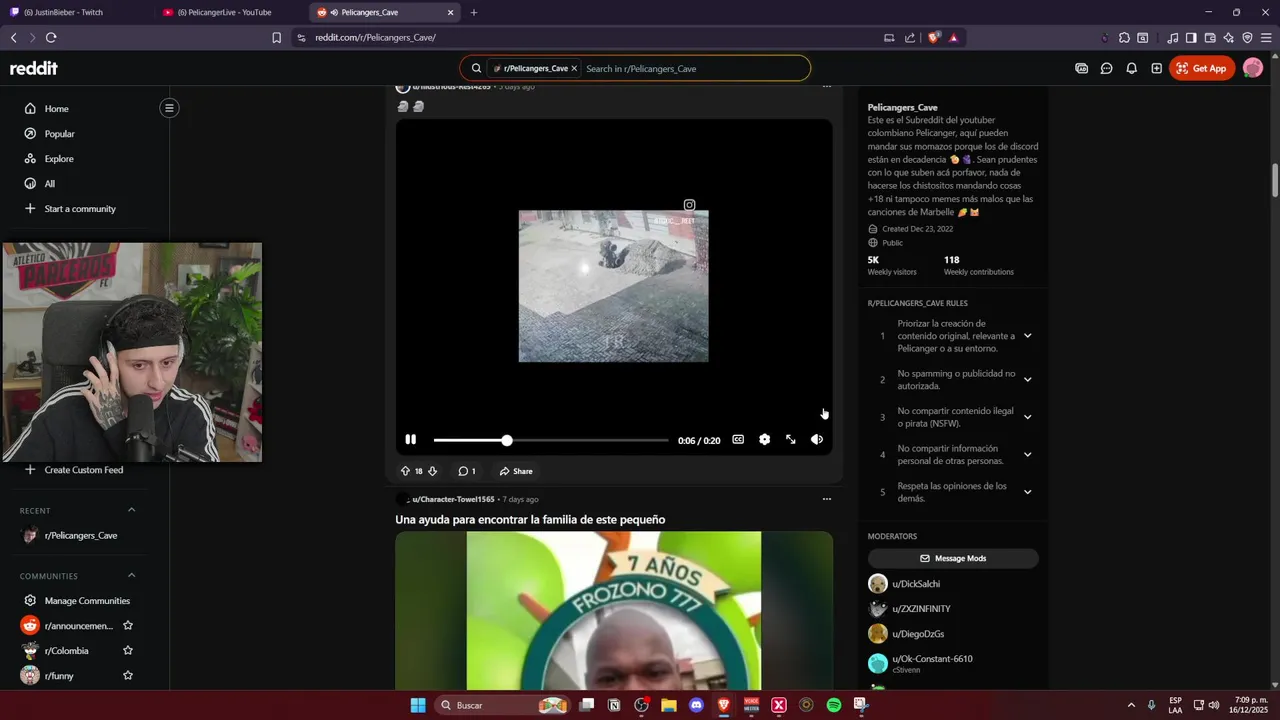This screenshot has height=720, width=1280.
Task: Pause the video with the pause button
Action: 410,440
